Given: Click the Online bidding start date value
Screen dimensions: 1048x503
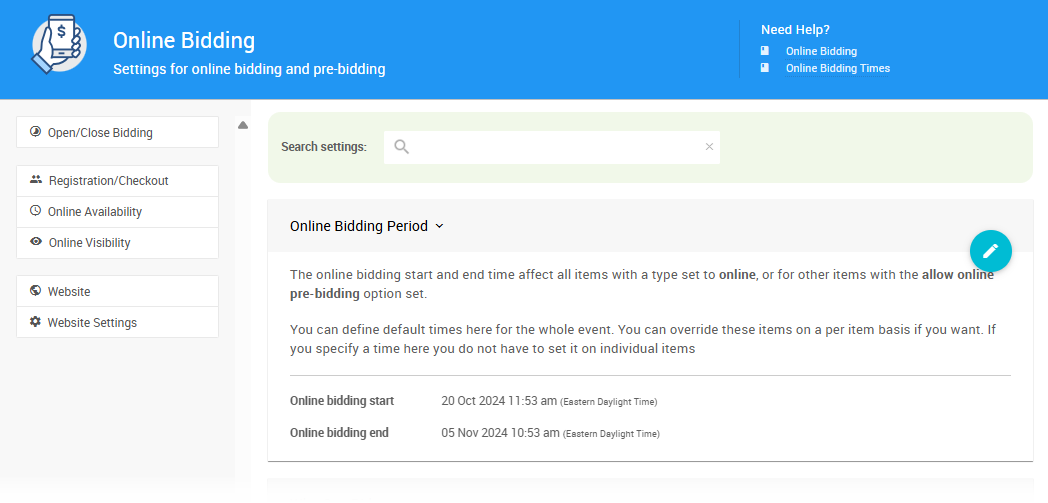Looking at the screenshot, I should coord(499,401).
